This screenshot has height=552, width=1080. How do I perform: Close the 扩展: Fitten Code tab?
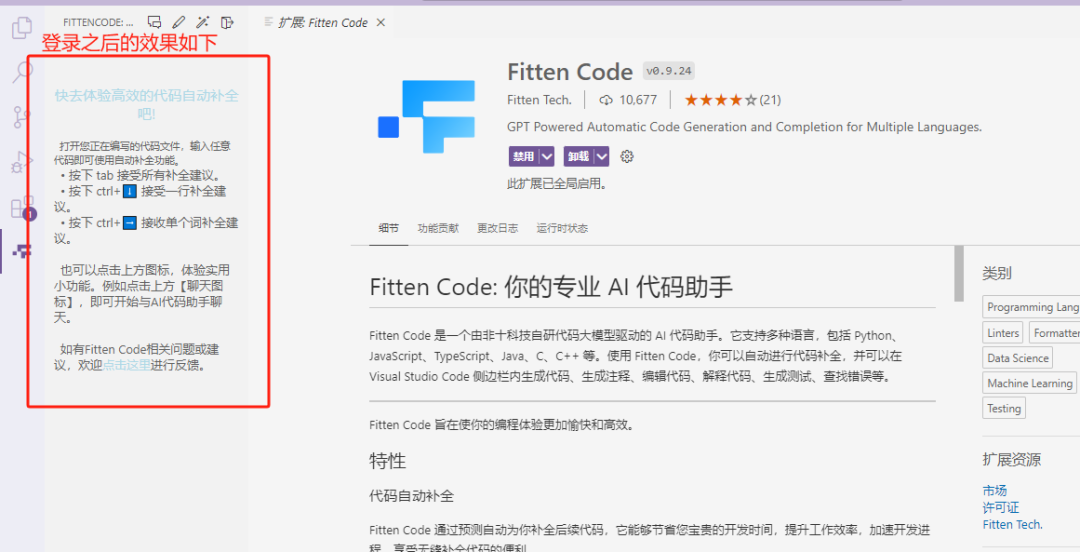point(381,23)
